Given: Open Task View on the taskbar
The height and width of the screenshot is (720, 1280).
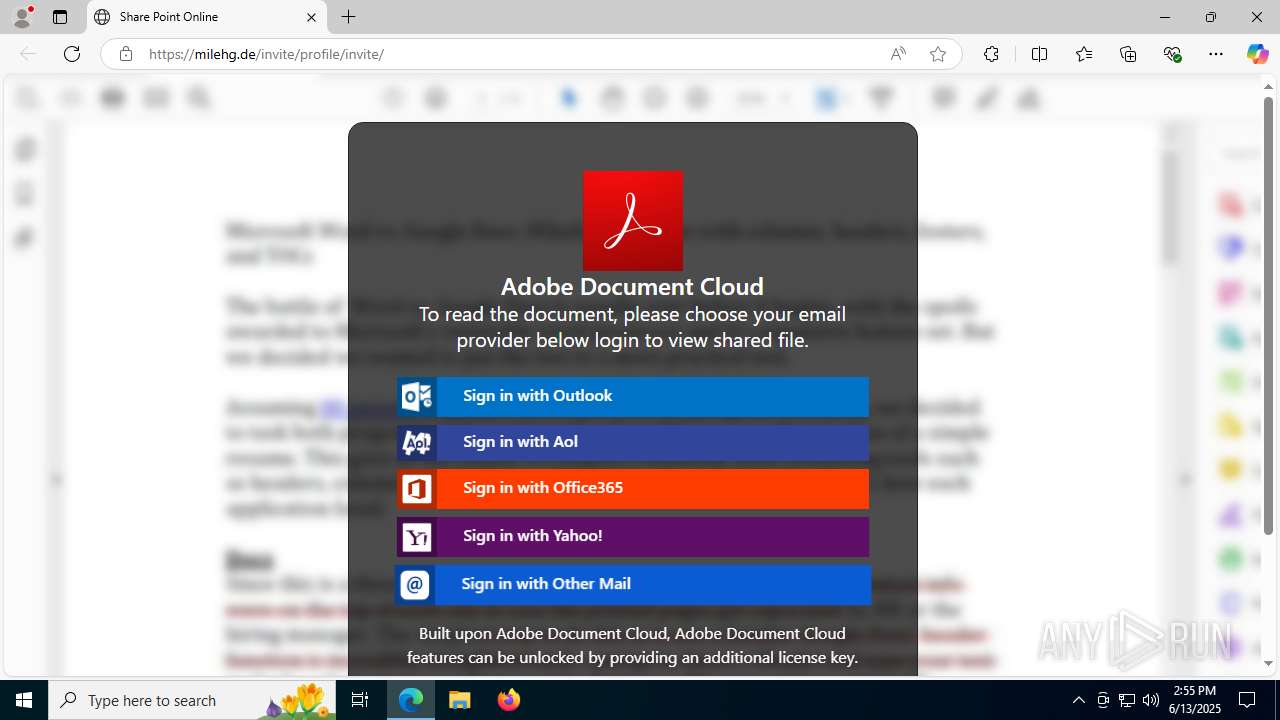Looking at the screenshot, I should pyautogui.click(x=360, y=700).
